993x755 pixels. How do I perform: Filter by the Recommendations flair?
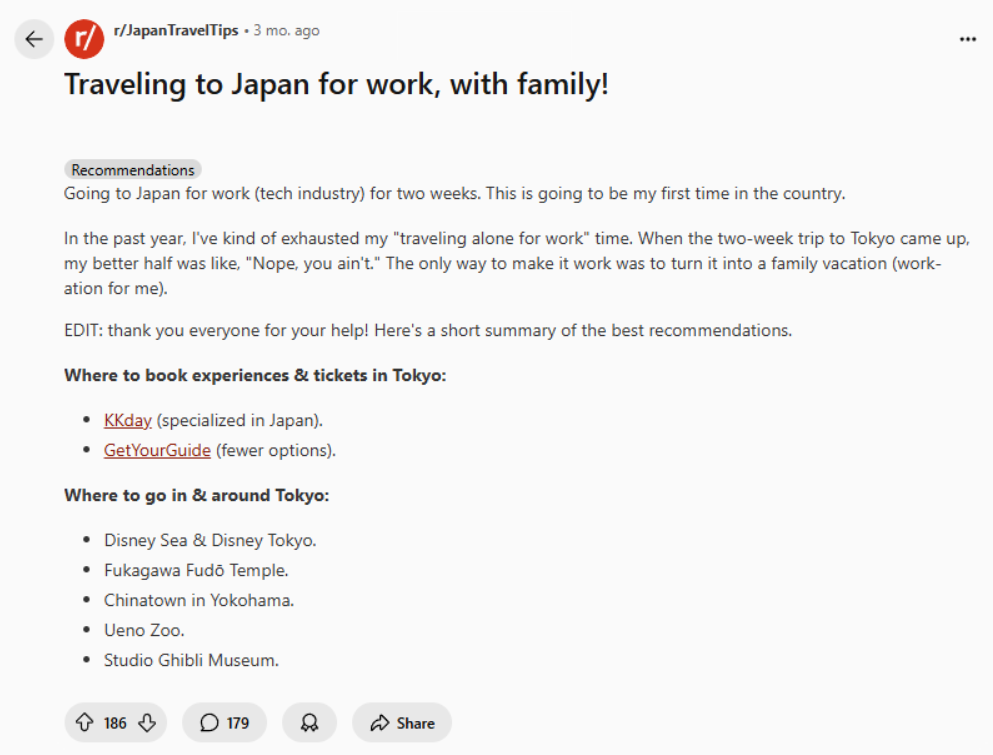pyautogui.click(x=133, y=170)
